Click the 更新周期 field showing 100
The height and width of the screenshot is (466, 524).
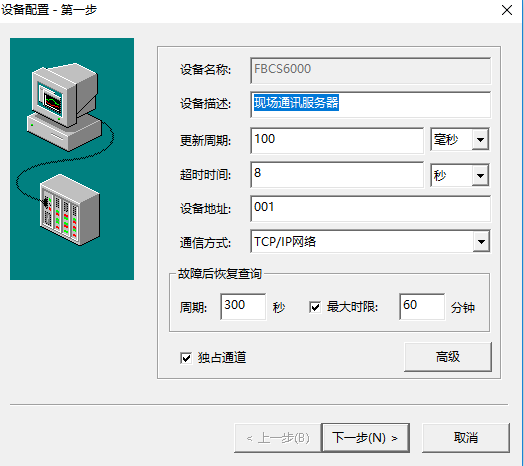point(337,140)
